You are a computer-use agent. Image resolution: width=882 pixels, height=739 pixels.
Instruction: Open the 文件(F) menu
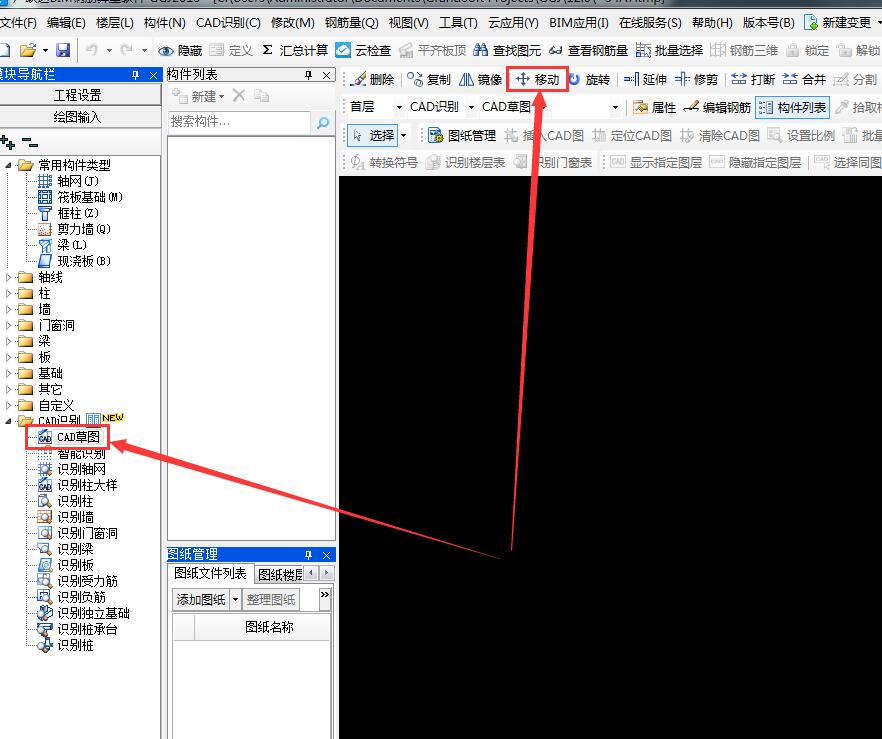point(18,23)
